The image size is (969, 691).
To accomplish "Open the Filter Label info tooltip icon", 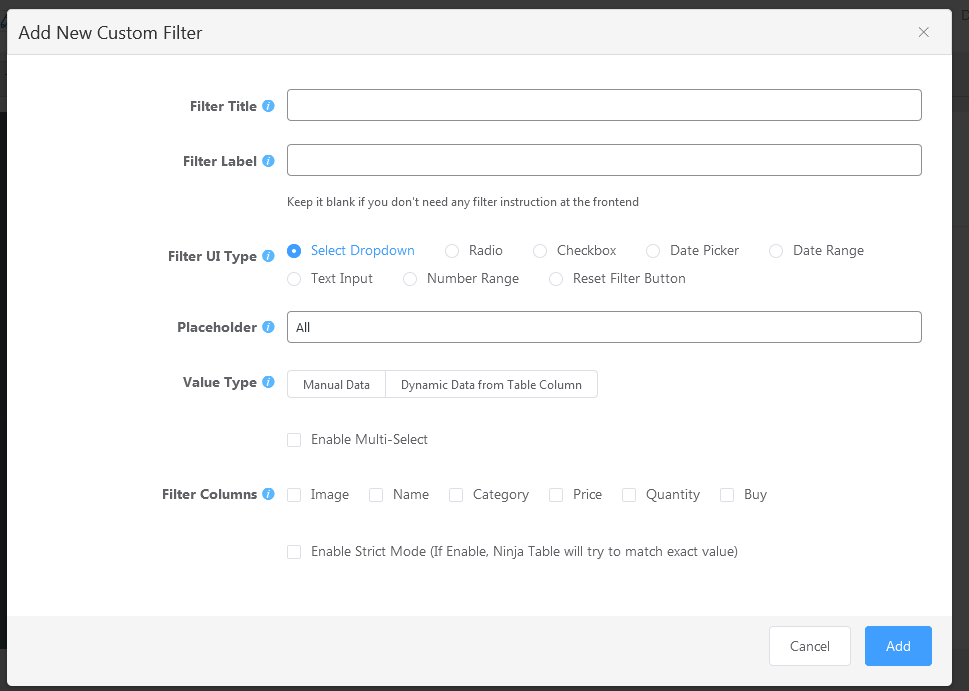I will coord(268,160).
